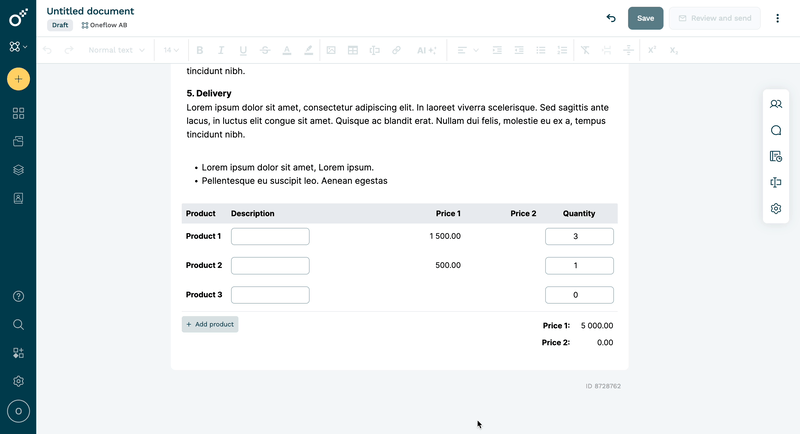Image resolution: width=800 pixels, height=434 pixels.
Task: Expand the text alignment dropdown
Action: coord(467,50)
